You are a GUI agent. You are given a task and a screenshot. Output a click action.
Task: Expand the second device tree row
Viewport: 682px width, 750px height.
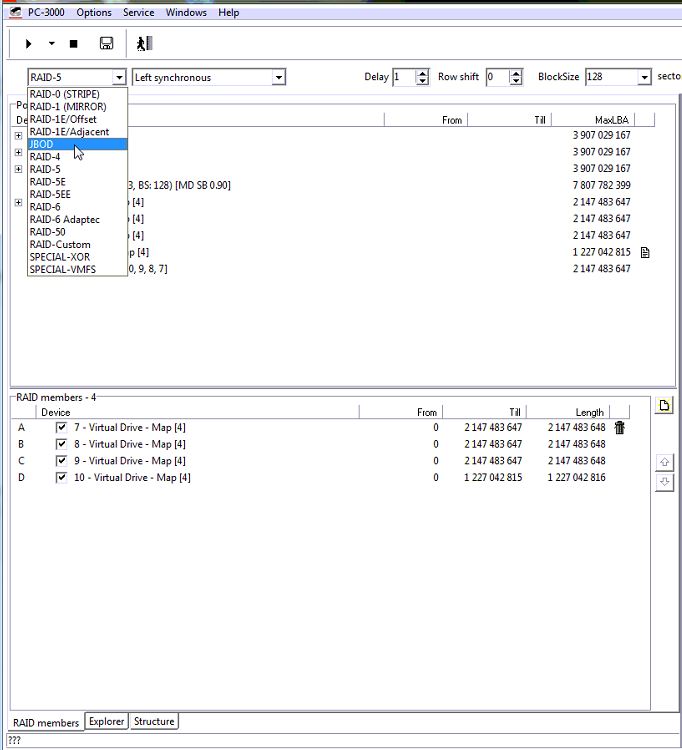click(x=18, y=153)
